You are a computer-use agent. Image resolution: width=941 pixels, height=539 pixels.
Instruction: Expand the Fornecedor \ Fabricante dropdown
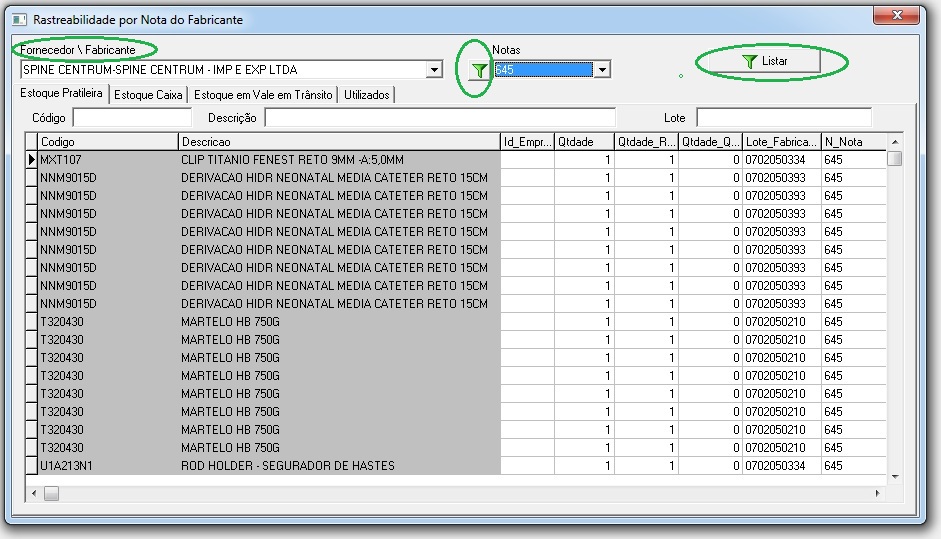point(434,70)
